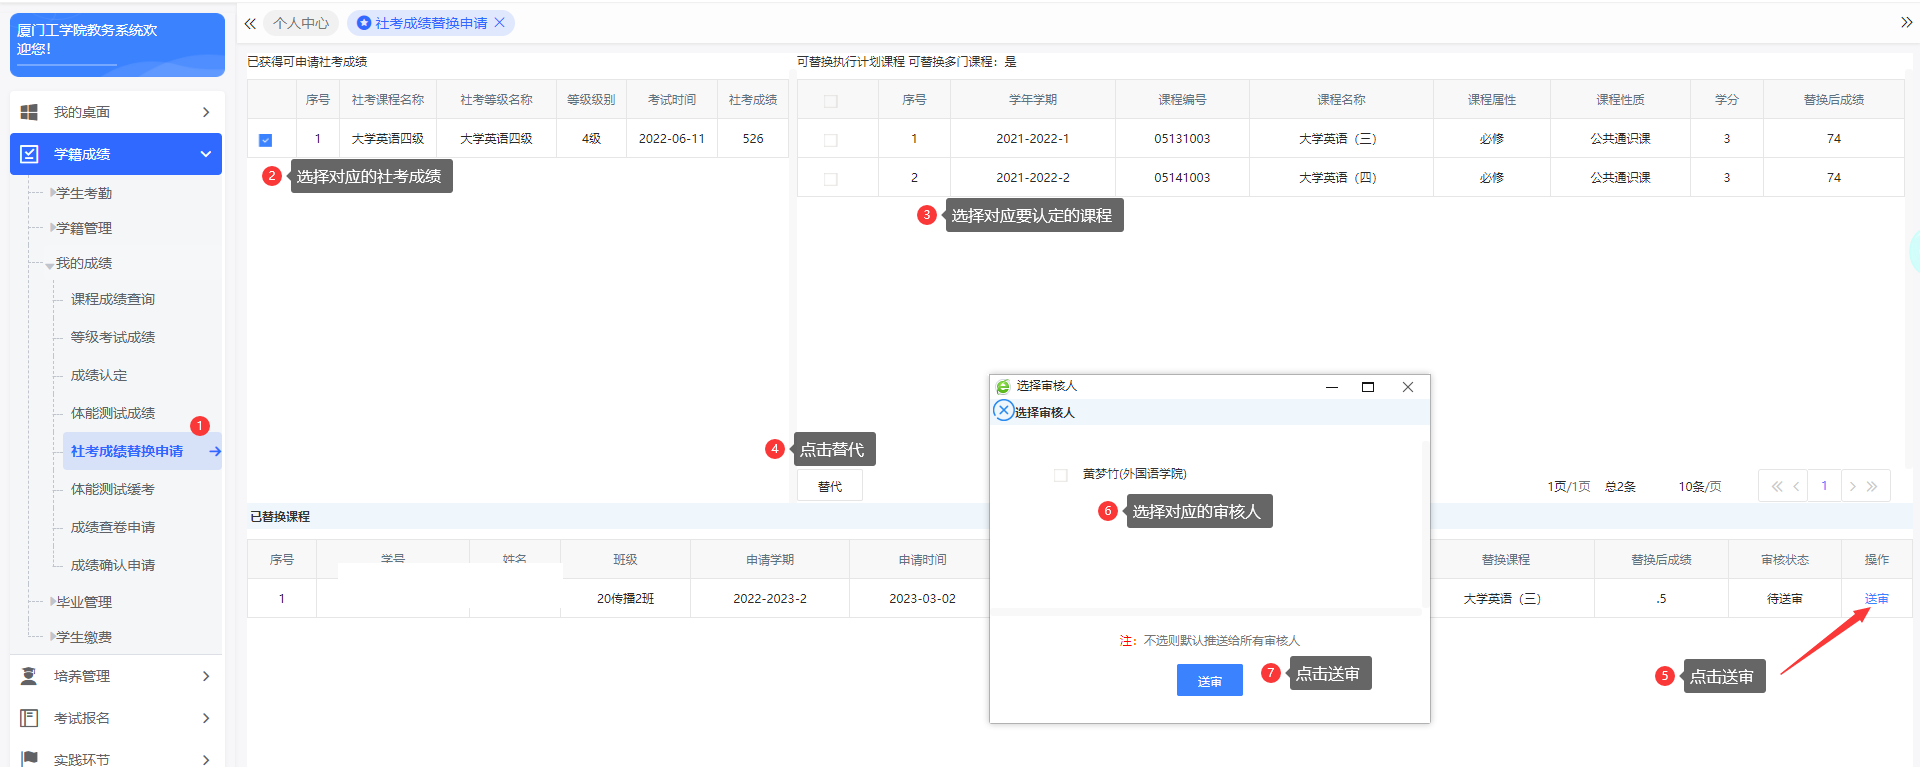Check the 大学英语（三）course row checkbox

coord(830,140)
